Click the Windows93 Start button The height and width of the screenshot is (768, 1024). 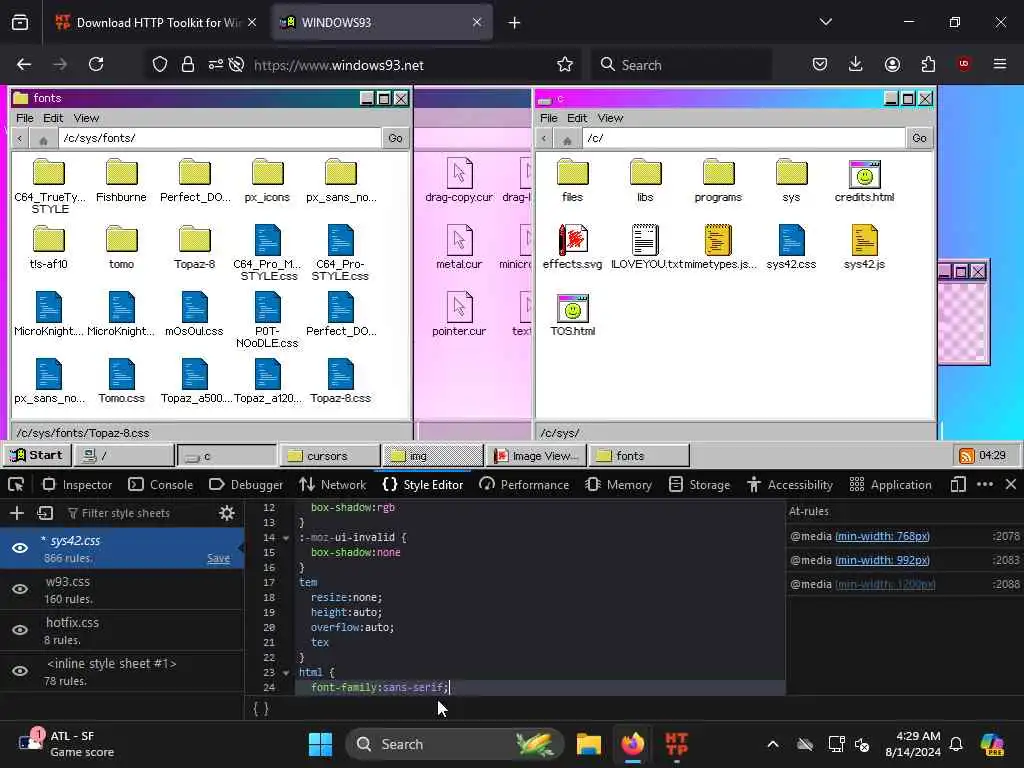[37, 456]
